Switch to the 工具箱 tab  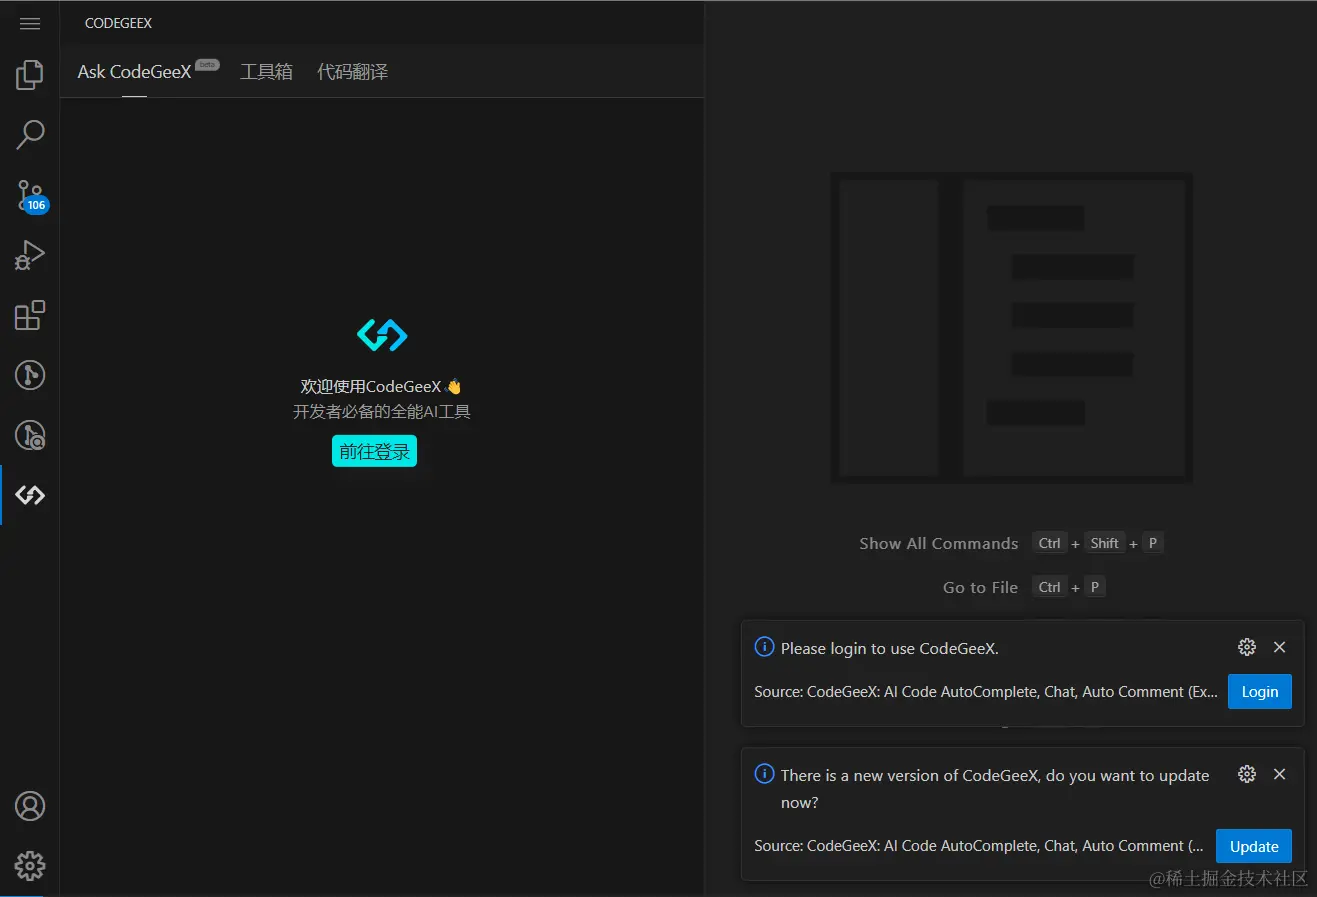click(266, 72)
